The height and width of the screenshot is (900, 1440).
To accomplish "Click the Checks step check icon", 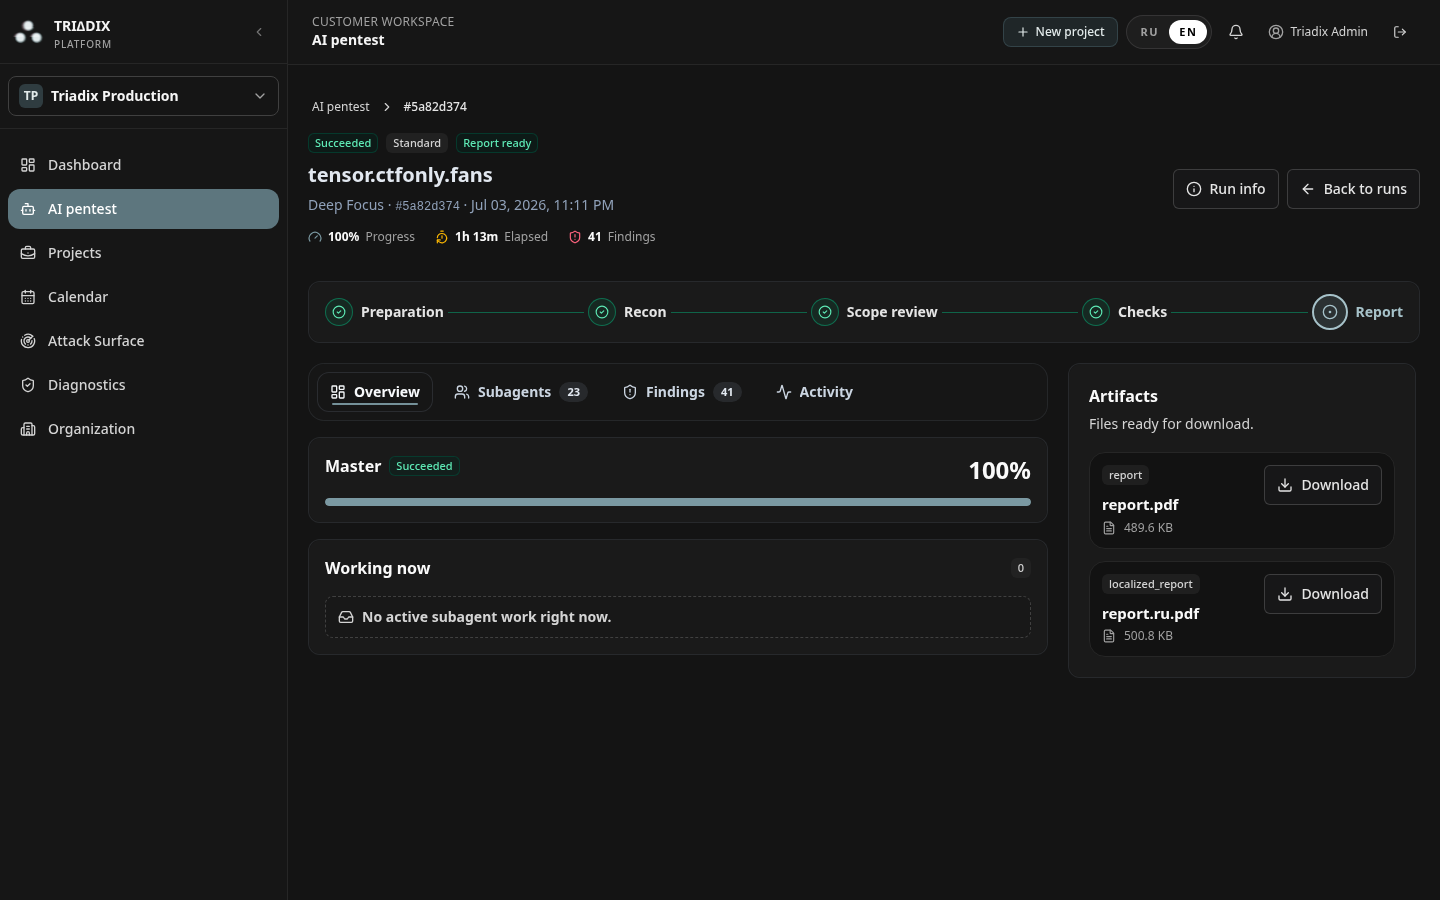I will [x=1096, y=312].
